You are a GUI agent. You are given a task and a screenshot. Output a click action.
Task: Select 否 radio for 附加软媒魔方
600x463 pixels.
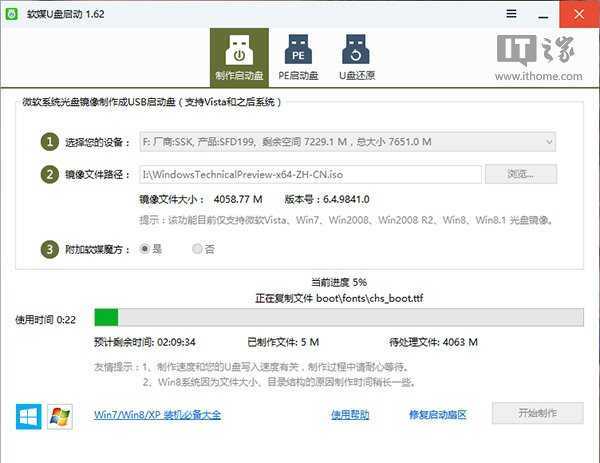(x=197, y=249)
